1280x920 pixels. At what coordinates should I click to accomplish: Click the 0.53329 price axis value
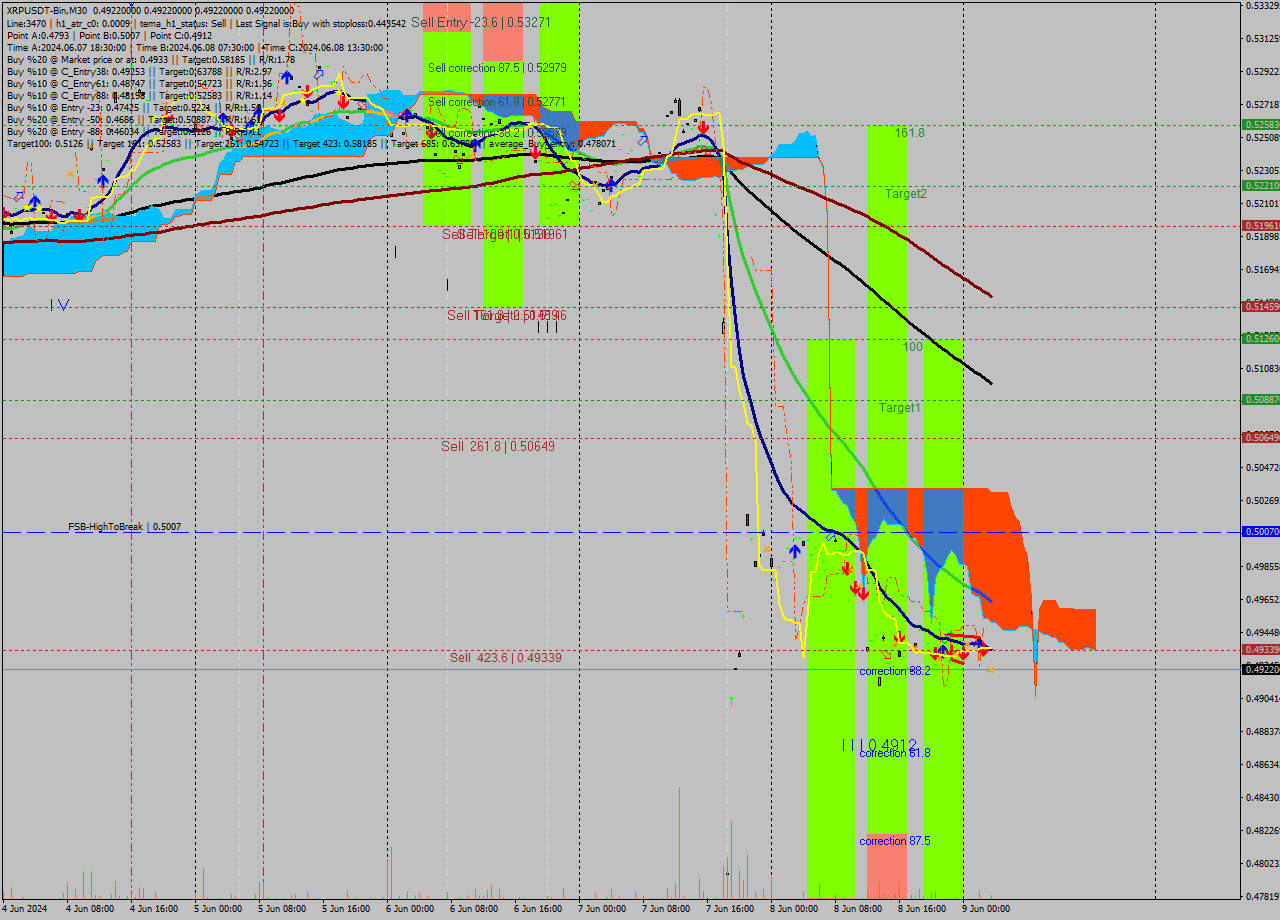click(1263, 6)
